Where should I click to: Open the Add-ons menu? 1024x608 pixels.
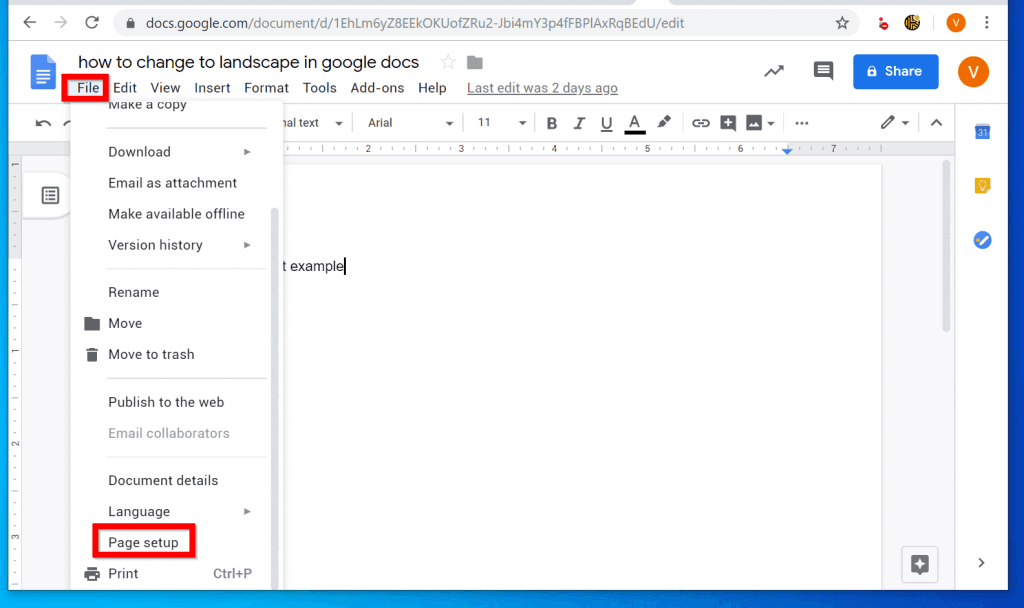[377, 88]
